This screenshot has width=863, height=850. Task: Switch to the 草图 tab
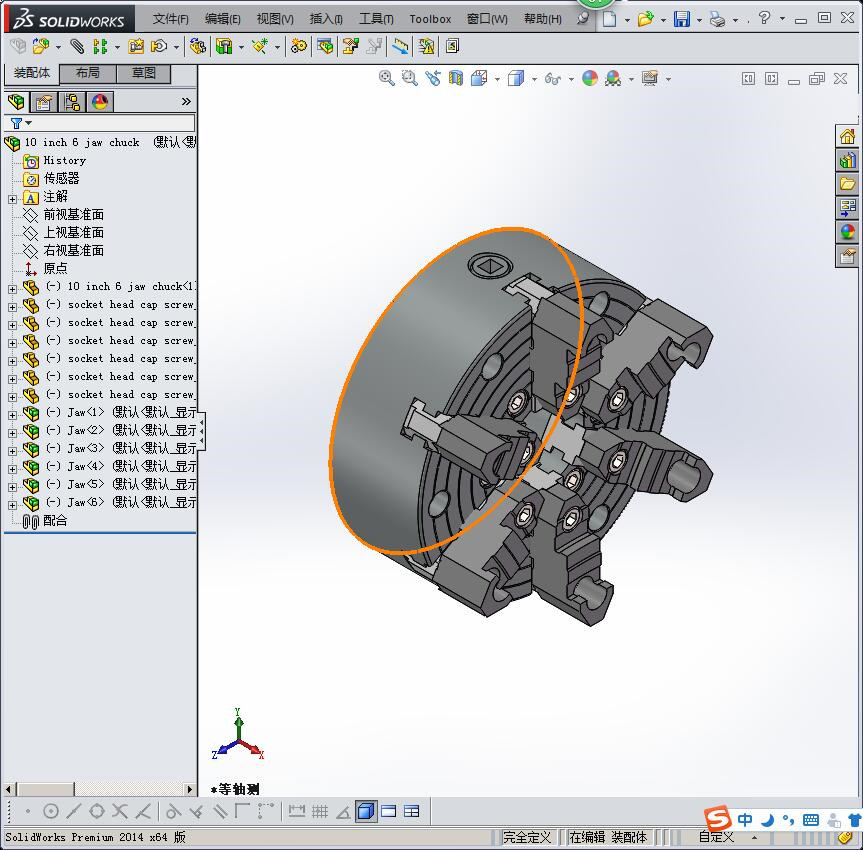(144, 73)
